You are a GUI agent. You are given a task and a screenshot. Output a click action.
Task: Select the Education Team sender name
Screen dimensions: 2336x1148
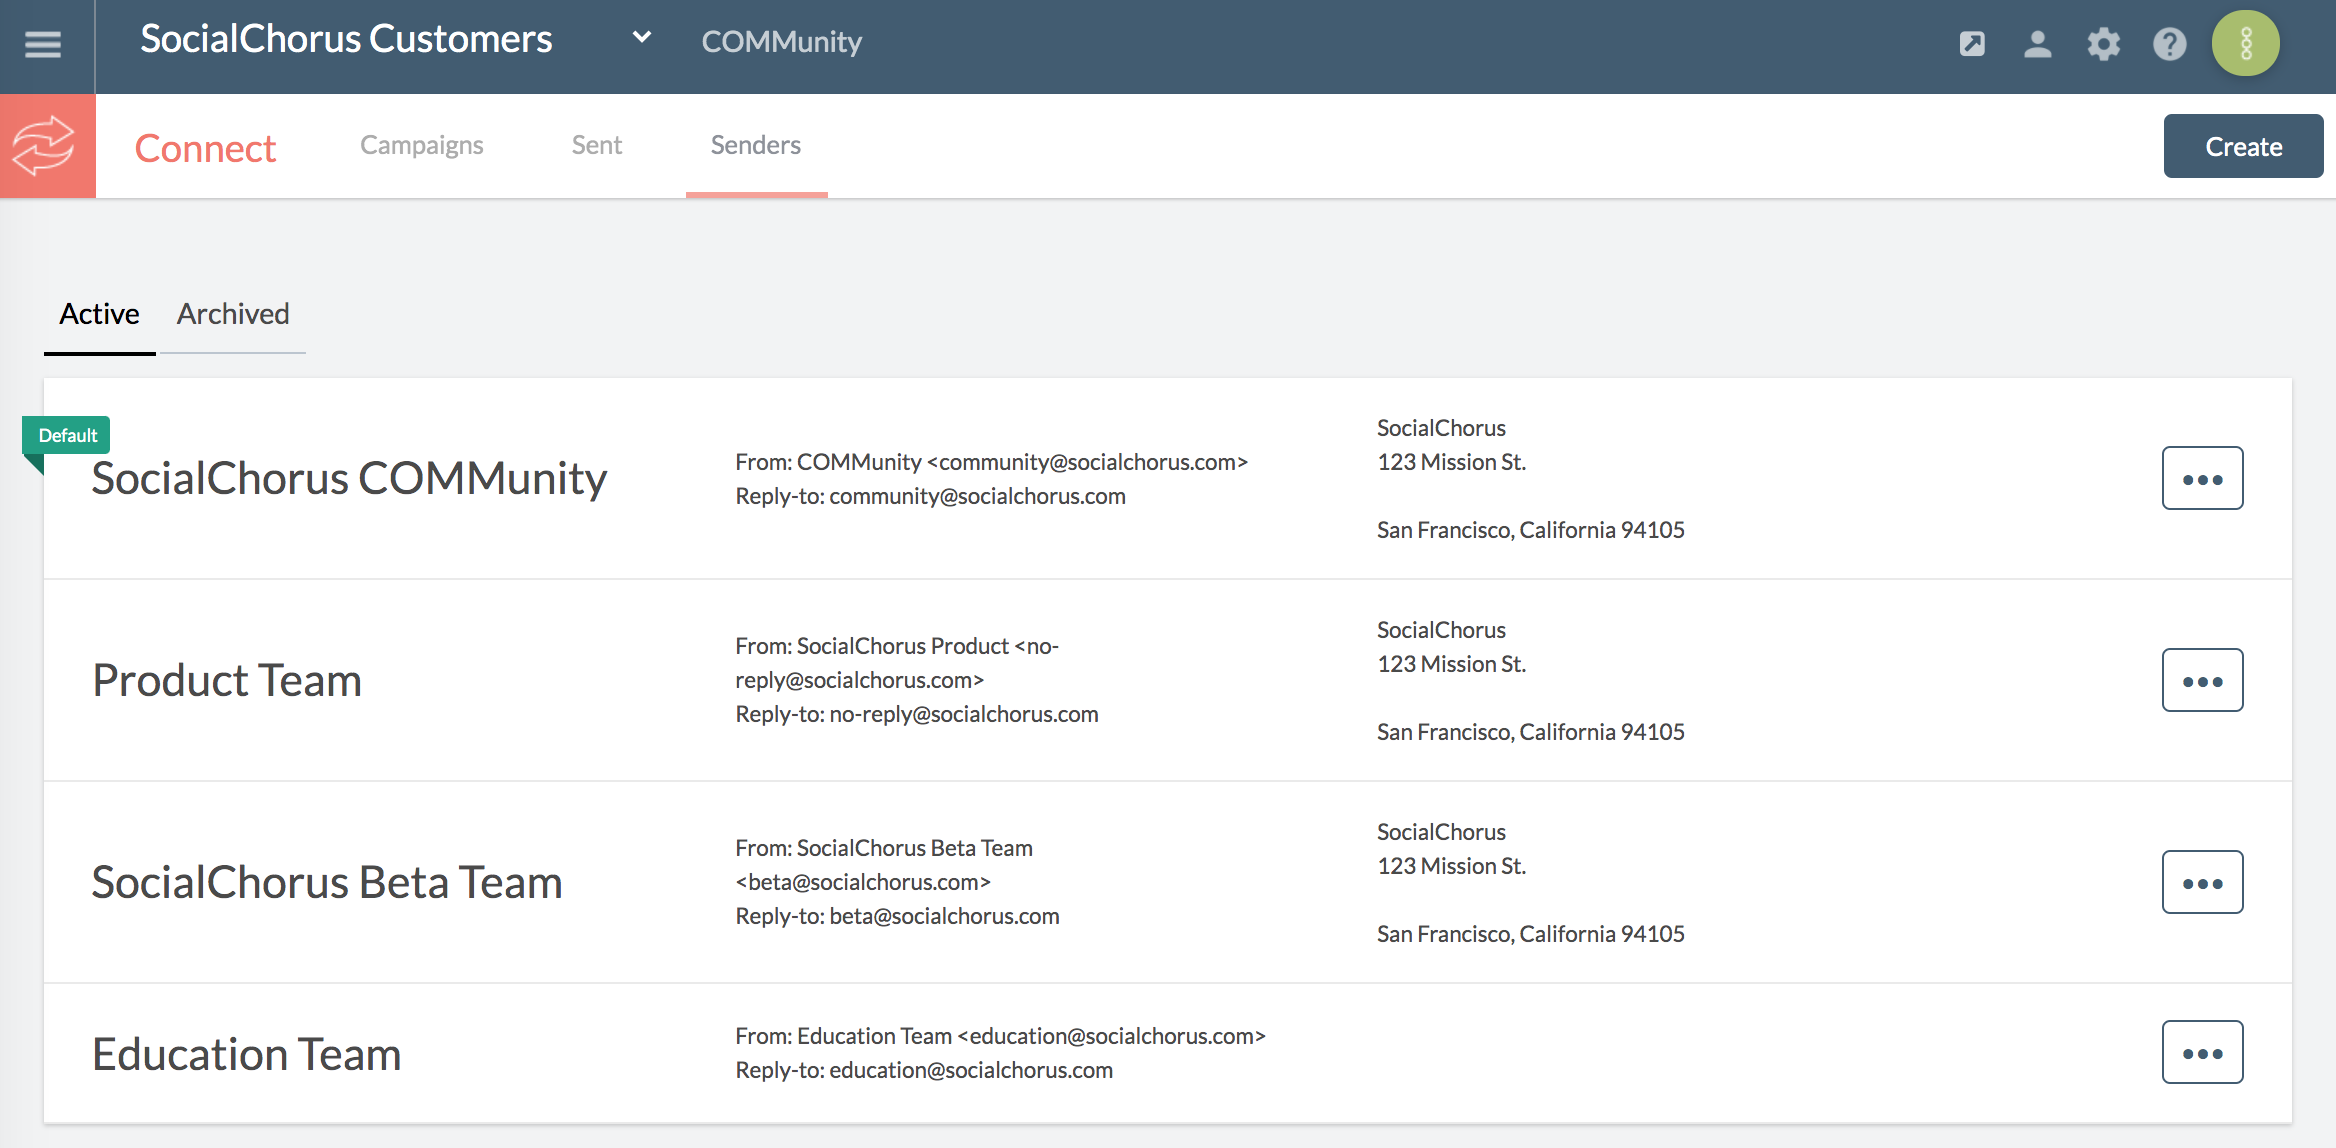click(x=247, y=1054)
